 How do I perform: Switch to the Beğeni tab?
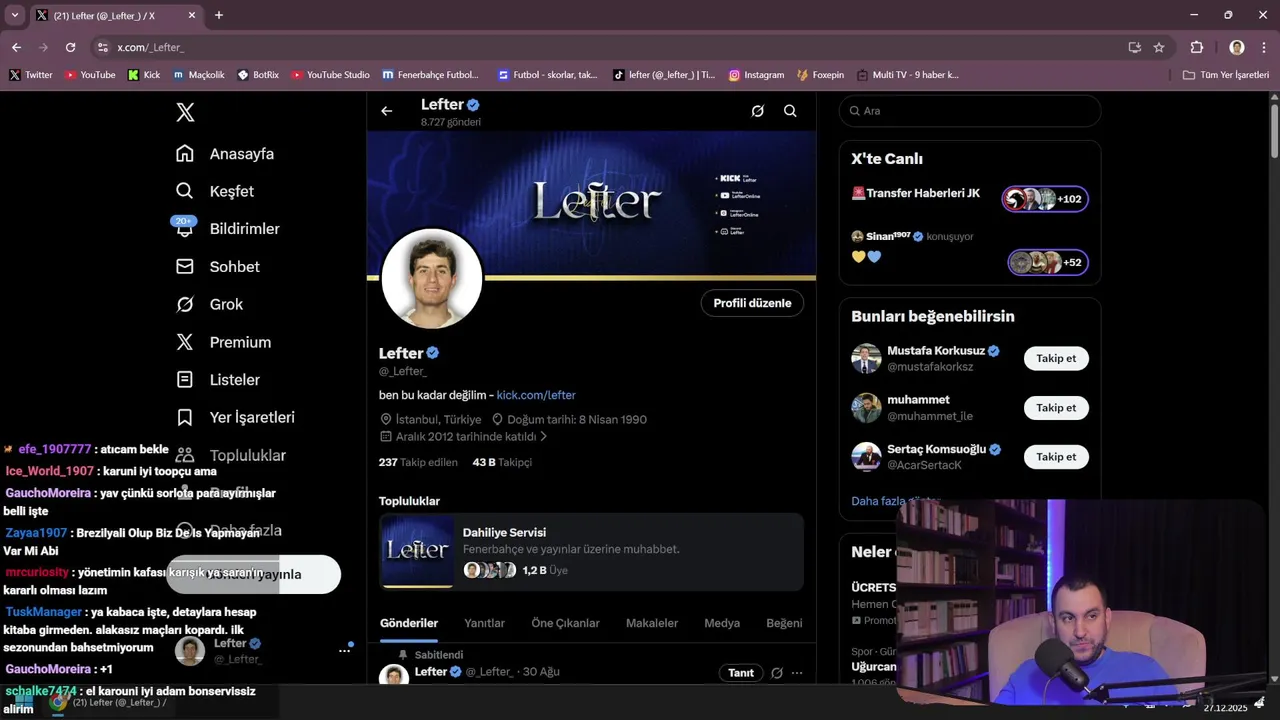[784, 623]
